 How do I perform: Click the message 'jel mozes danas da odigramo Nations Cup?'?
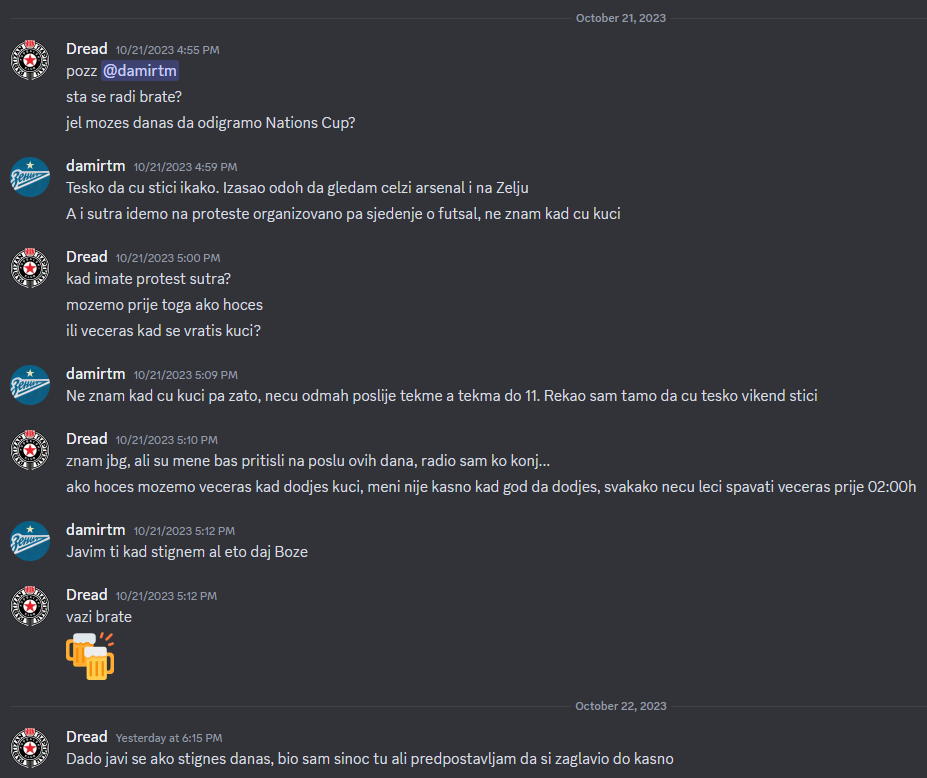coord(210,123)
